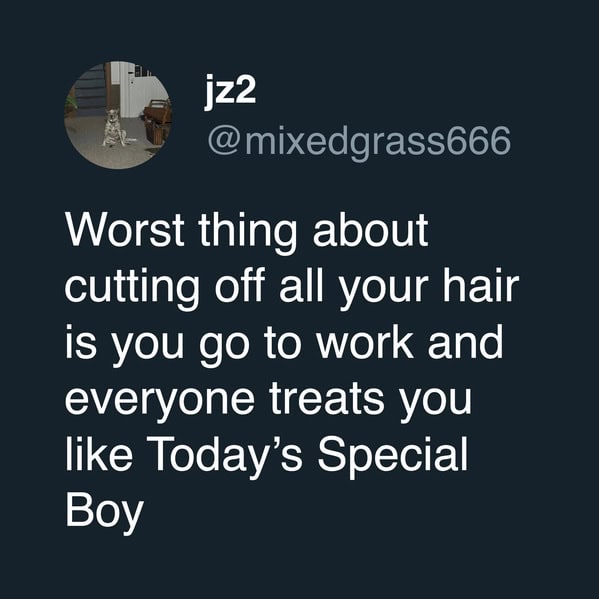Image resolution: width=599 pixels, height=599 pixels.
Task: Click the word "treats" in the tweet
Action: [x=327, y=400]
